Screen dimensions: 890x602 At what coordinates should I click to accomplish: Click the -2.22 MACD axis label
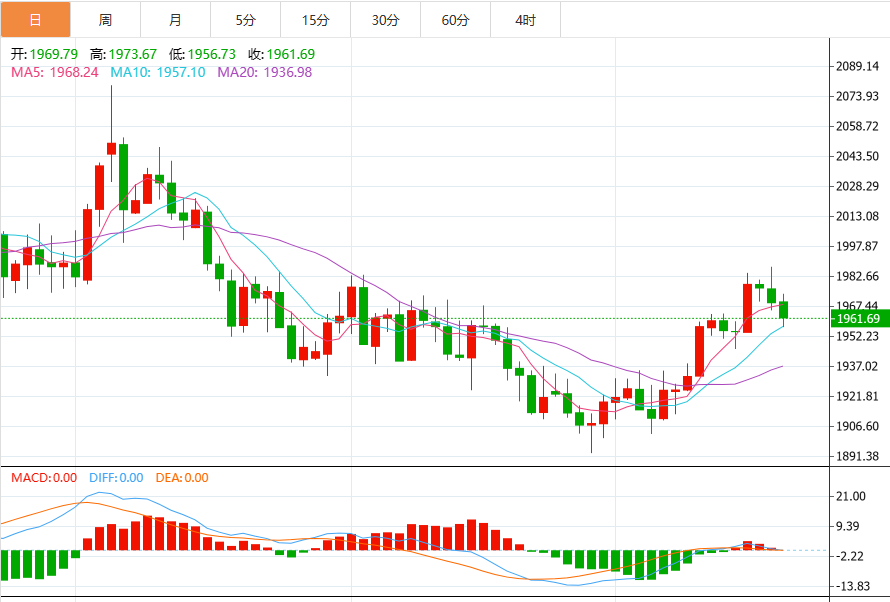pos(850,557)
